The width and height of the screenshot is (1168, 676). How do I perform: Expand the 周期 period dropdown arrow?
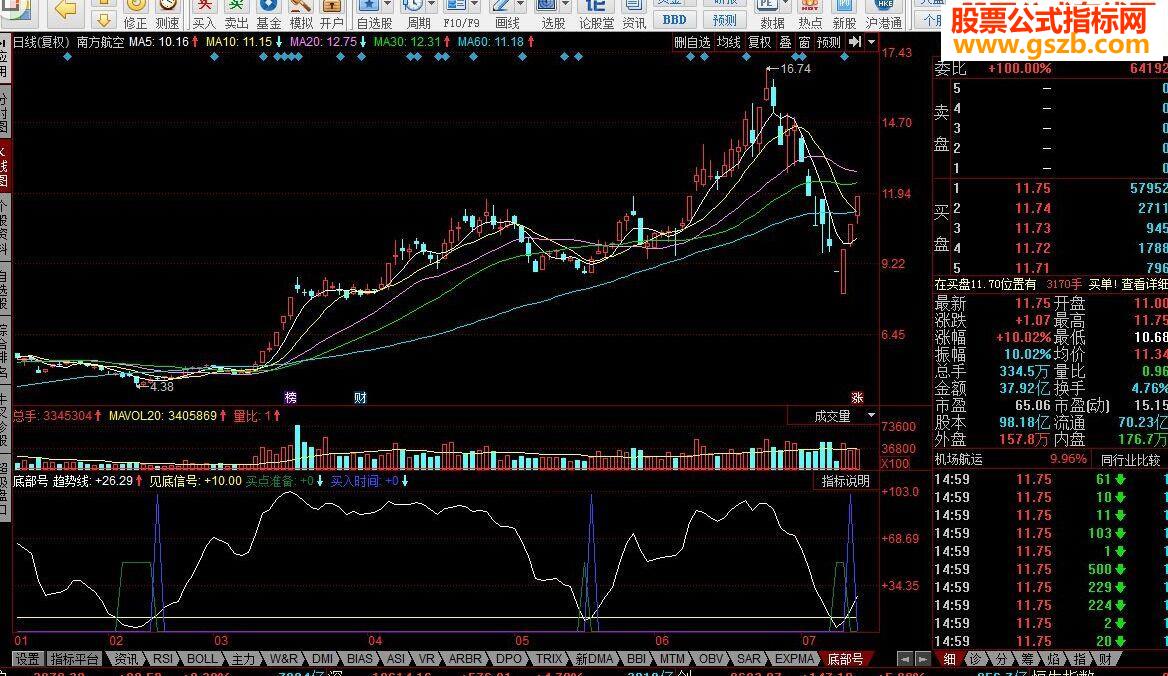[x=431, y=5]
